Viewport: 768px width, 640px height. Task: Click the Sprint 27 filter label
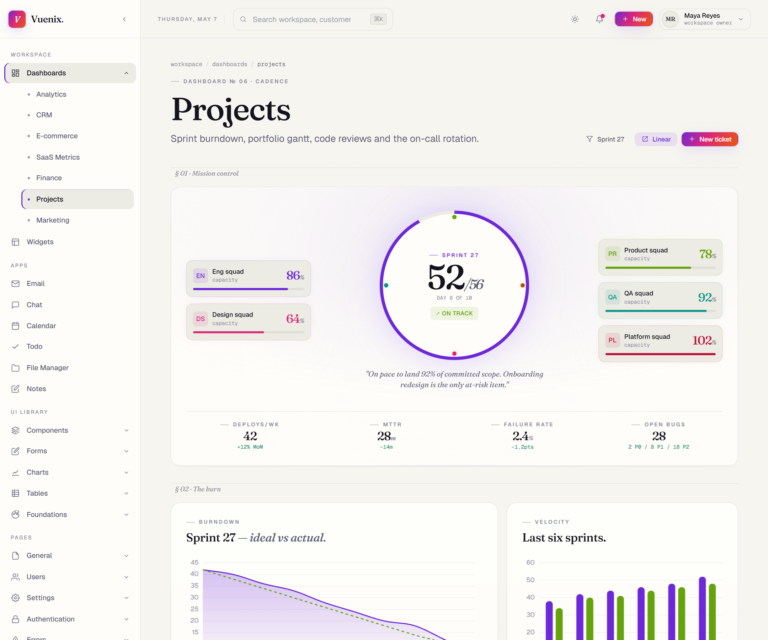click(x=610, y=139)
